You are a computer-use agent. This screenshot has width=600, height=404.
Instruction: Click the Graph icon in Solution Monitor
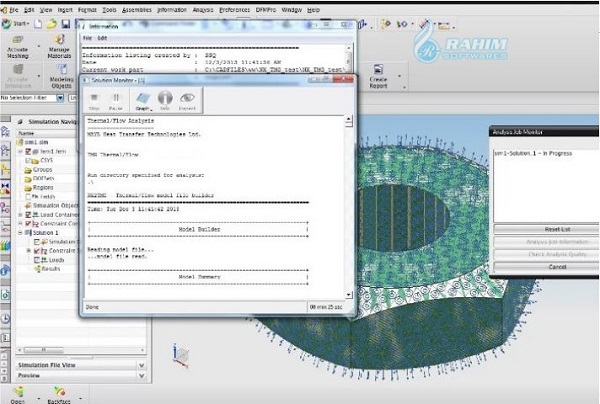pyautogui.click(x=142, y=98)
